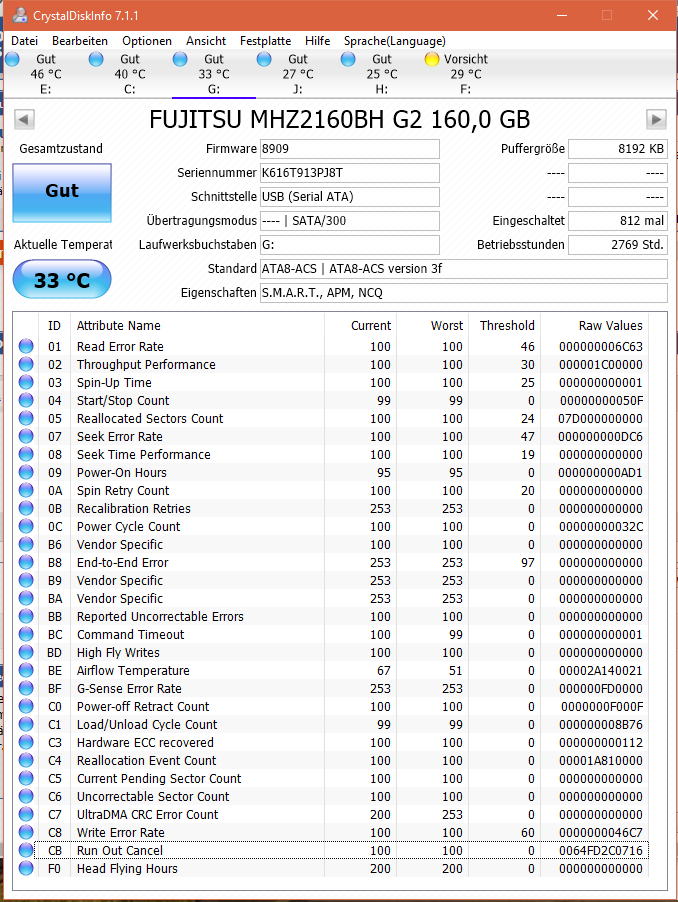
Task: Select the Uncorrectable Sector Count row
Action: coord(341,796)
